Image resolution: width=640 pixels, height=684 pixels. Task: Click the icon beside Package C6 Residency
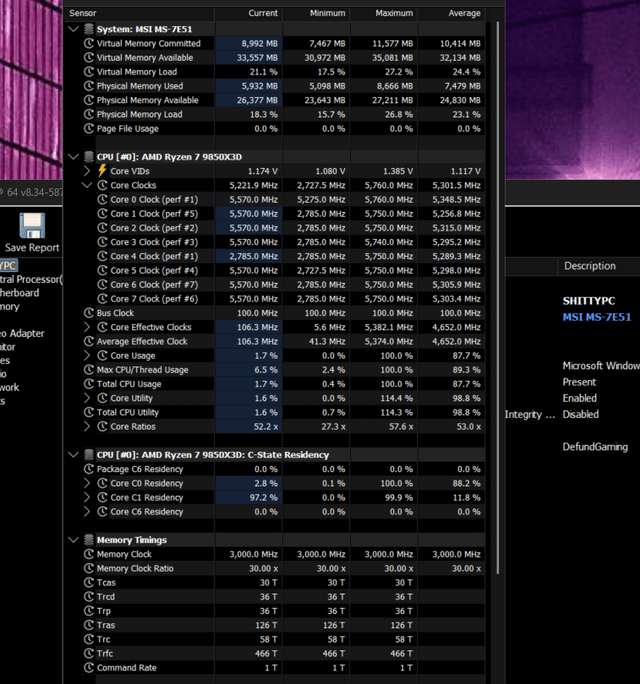point(88,469)
